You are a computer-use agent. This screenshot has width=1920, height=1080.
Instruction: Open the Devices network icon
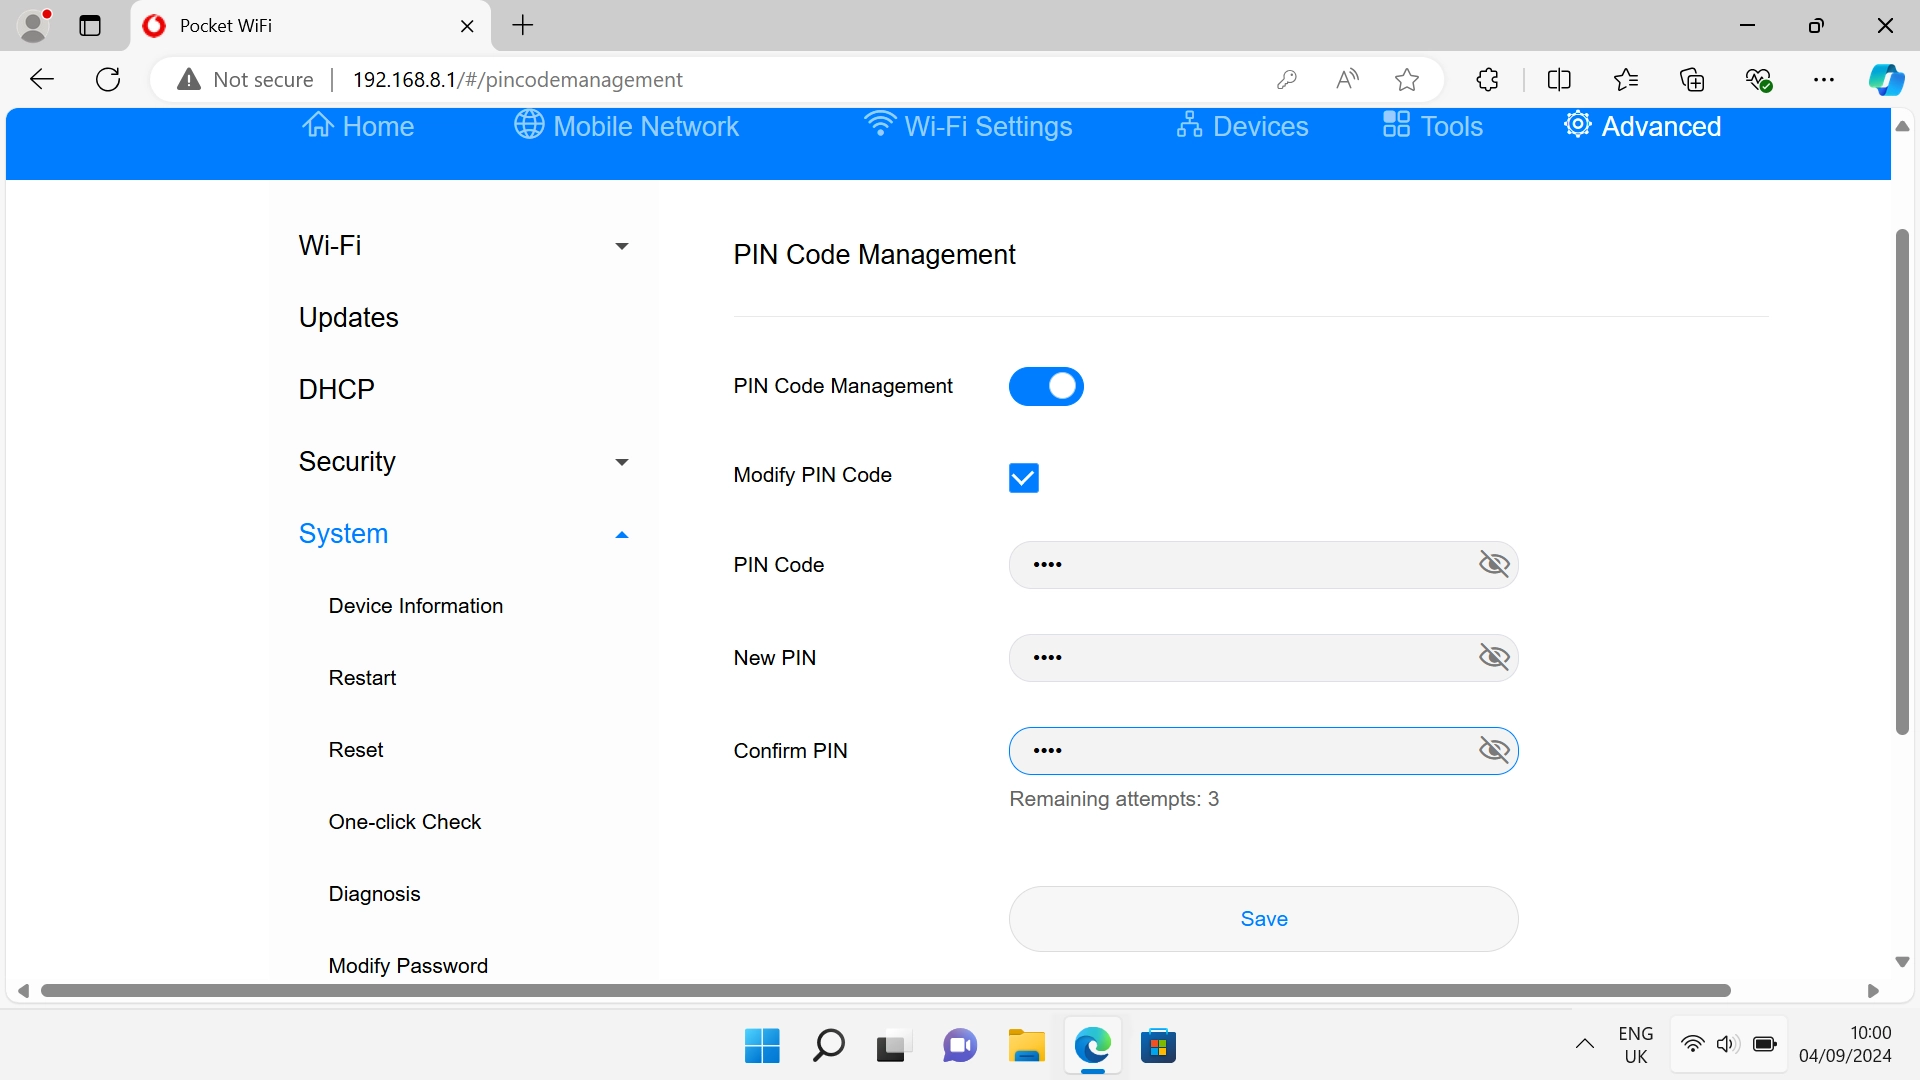click(x=1189, y=125)
